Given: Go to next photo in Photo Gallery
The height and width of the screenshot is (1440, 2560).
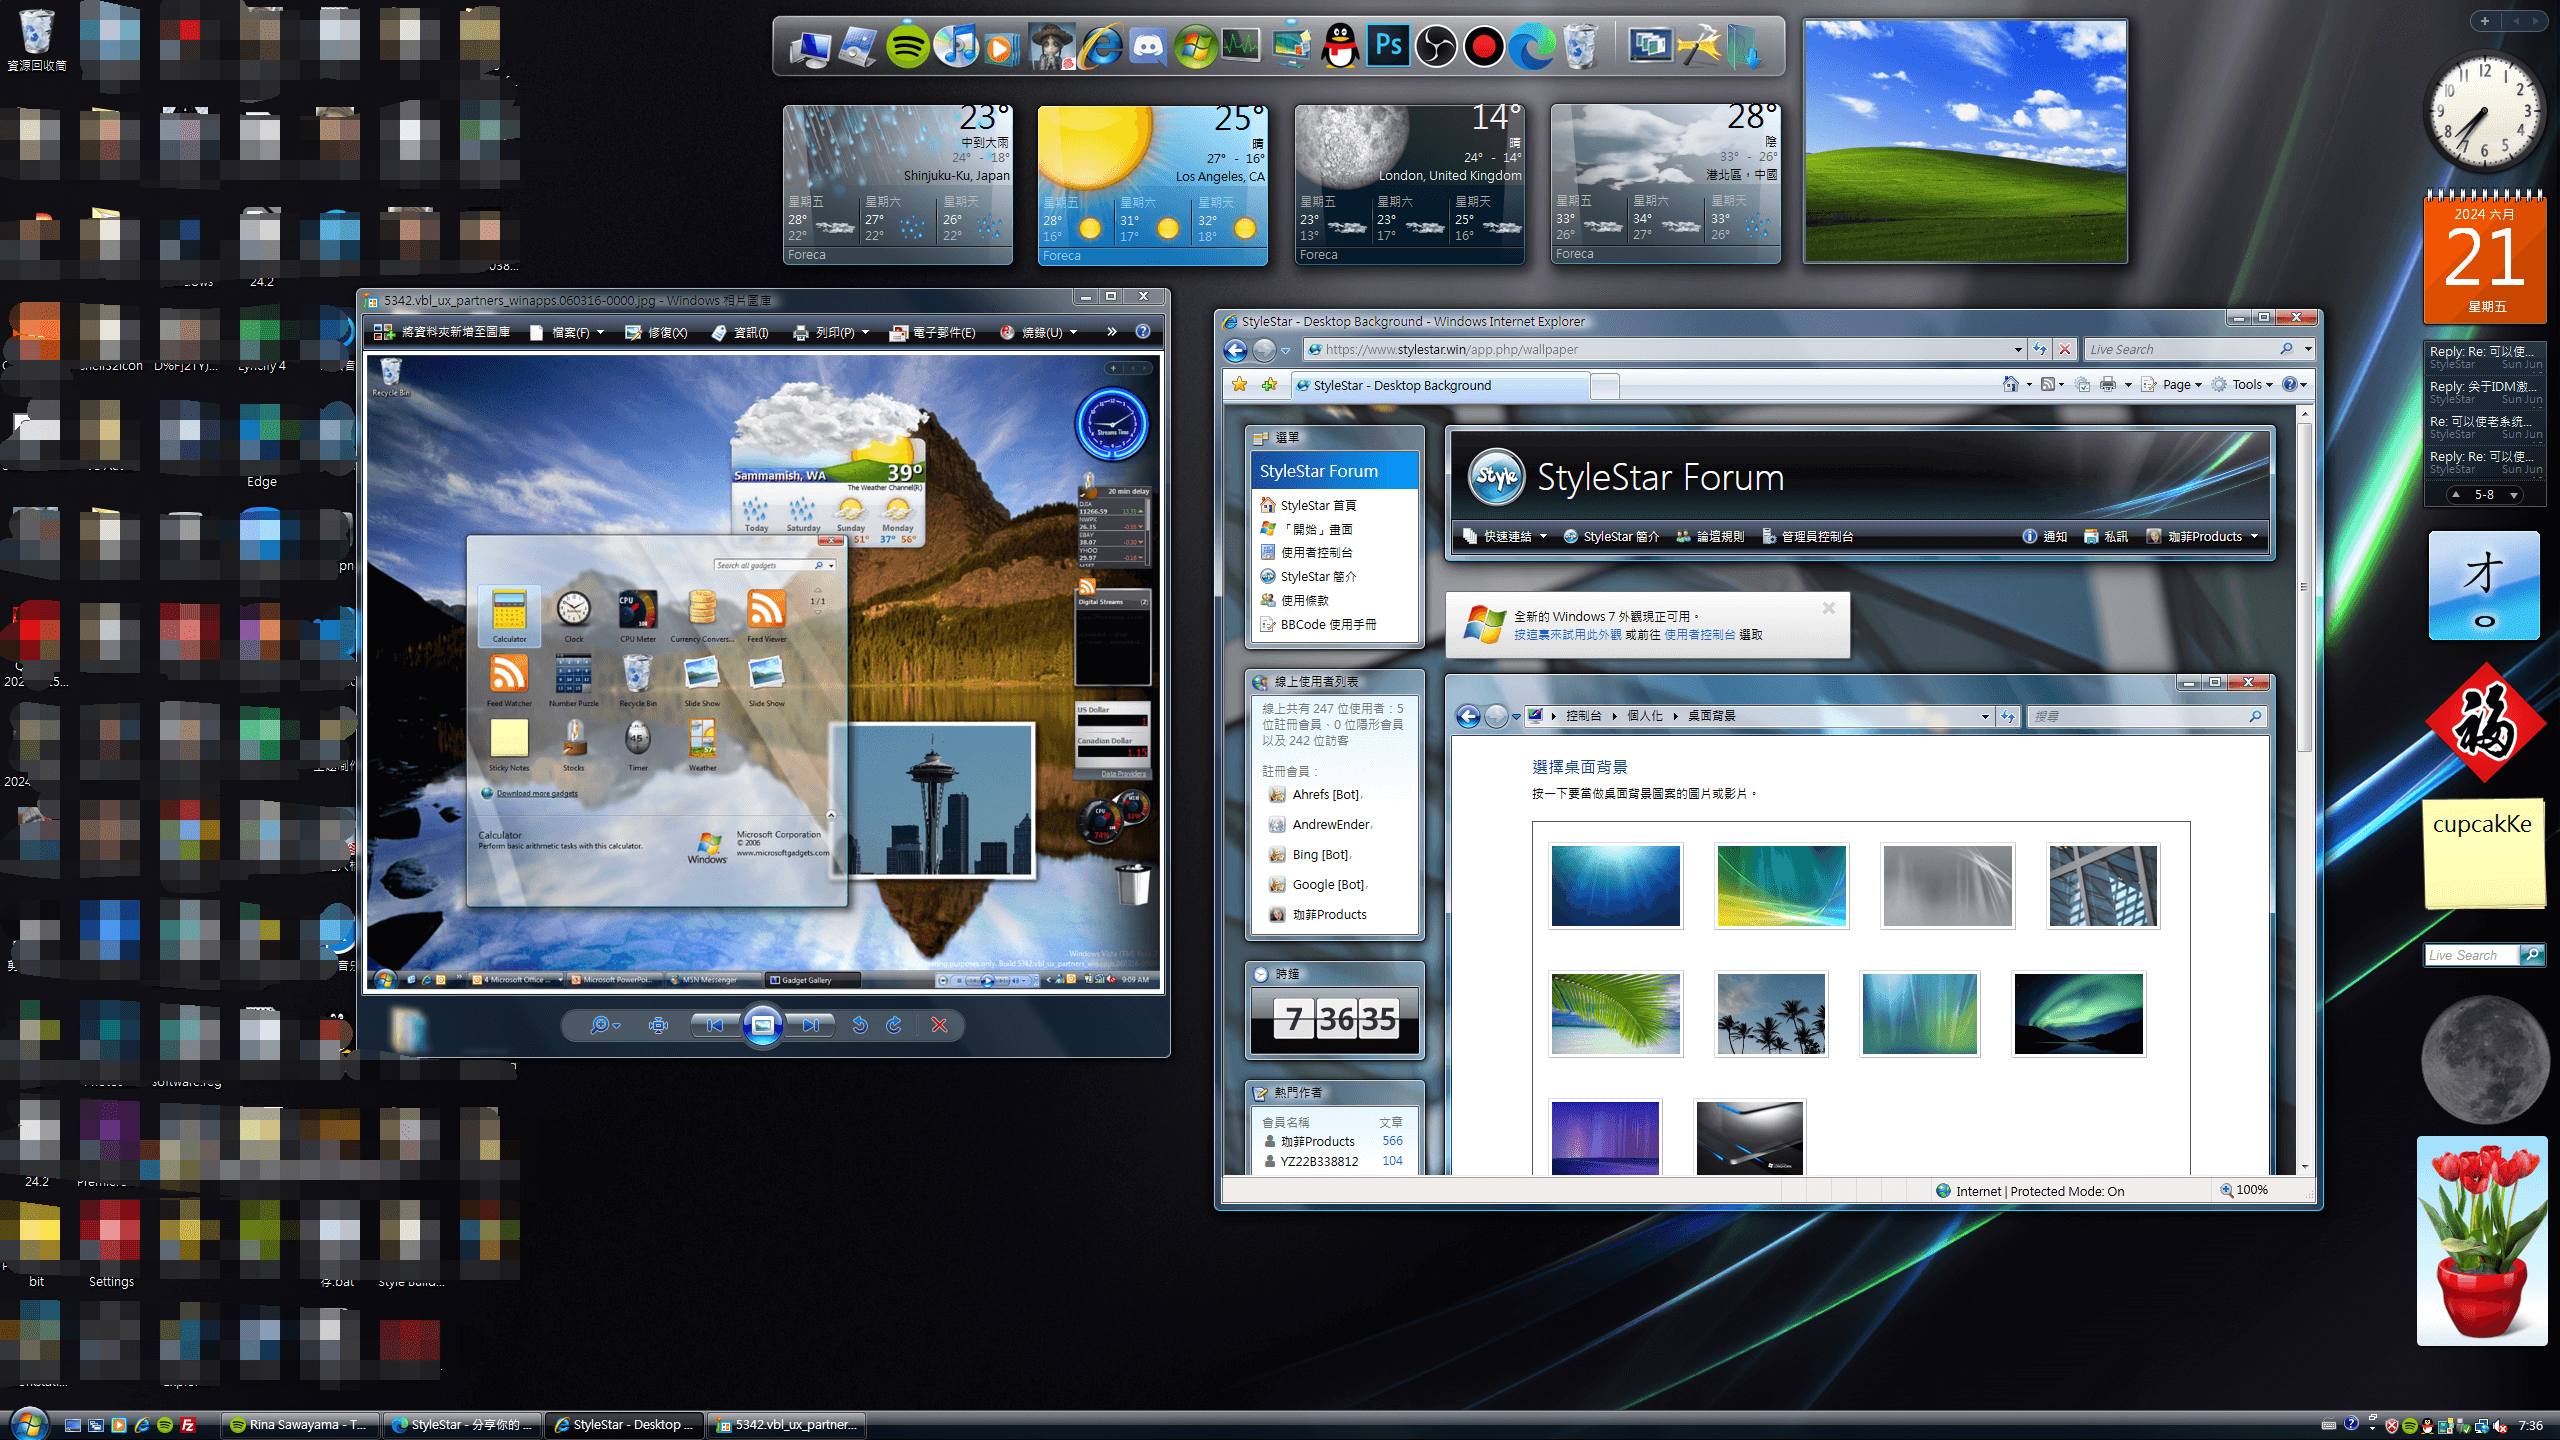Looking at the screenshot, I should pyautogui.click(x=811, y=1025).
